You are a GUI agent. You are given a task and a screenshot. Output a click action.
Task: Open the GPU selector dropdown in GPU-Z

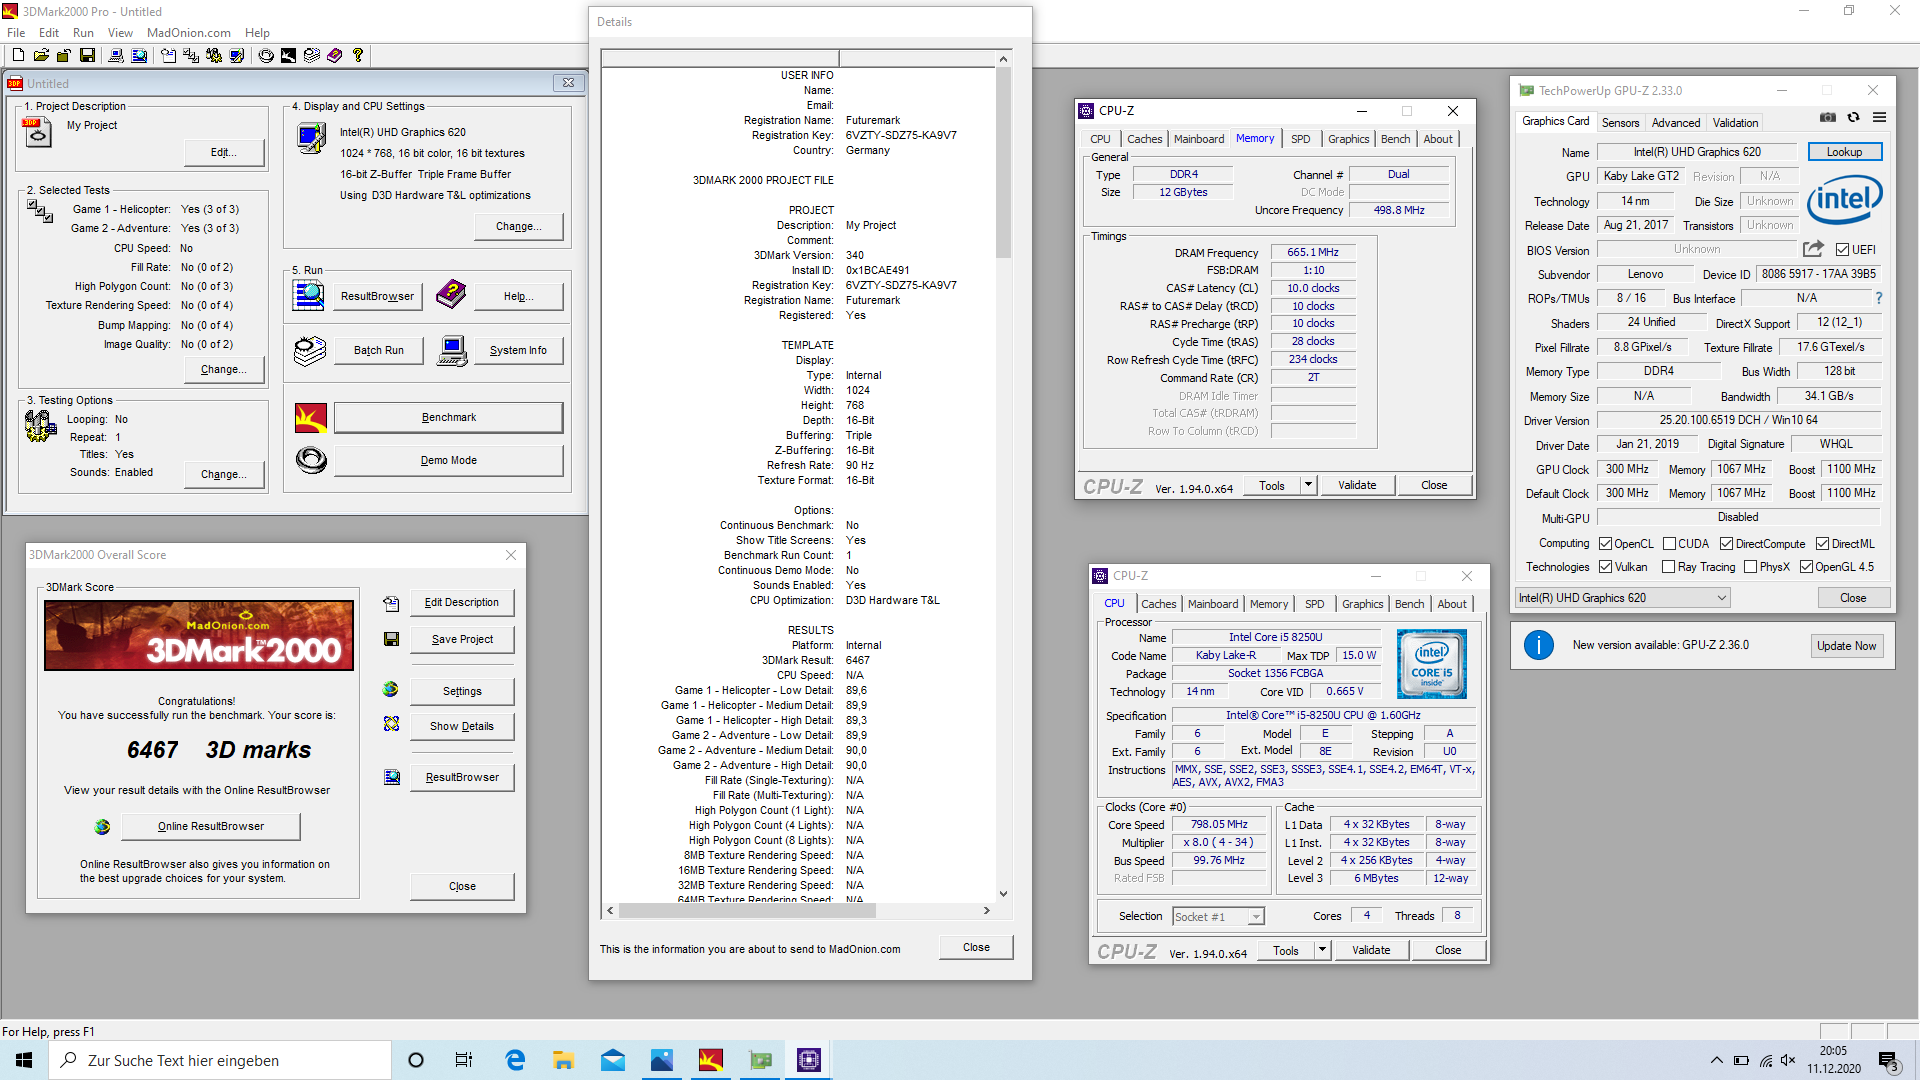point(1622,598)
